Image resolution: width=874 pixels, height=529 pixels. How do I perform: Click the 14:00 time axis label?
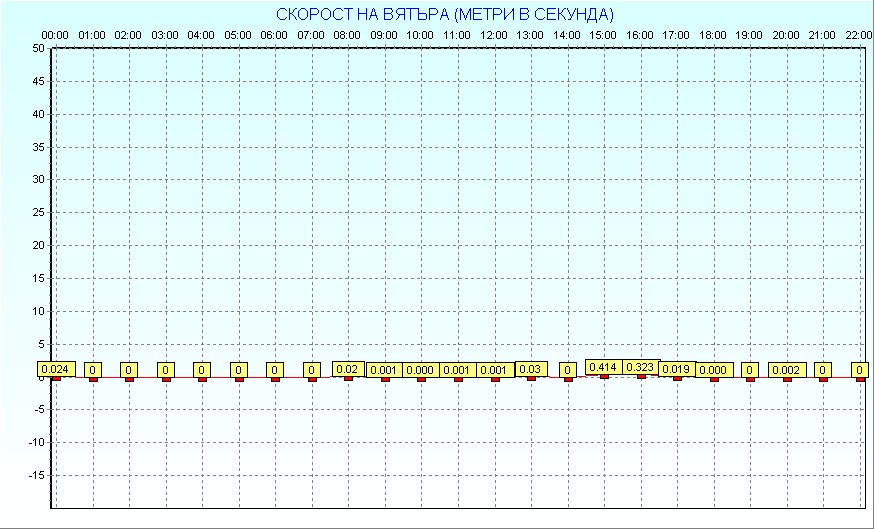(x=567, y=35)
